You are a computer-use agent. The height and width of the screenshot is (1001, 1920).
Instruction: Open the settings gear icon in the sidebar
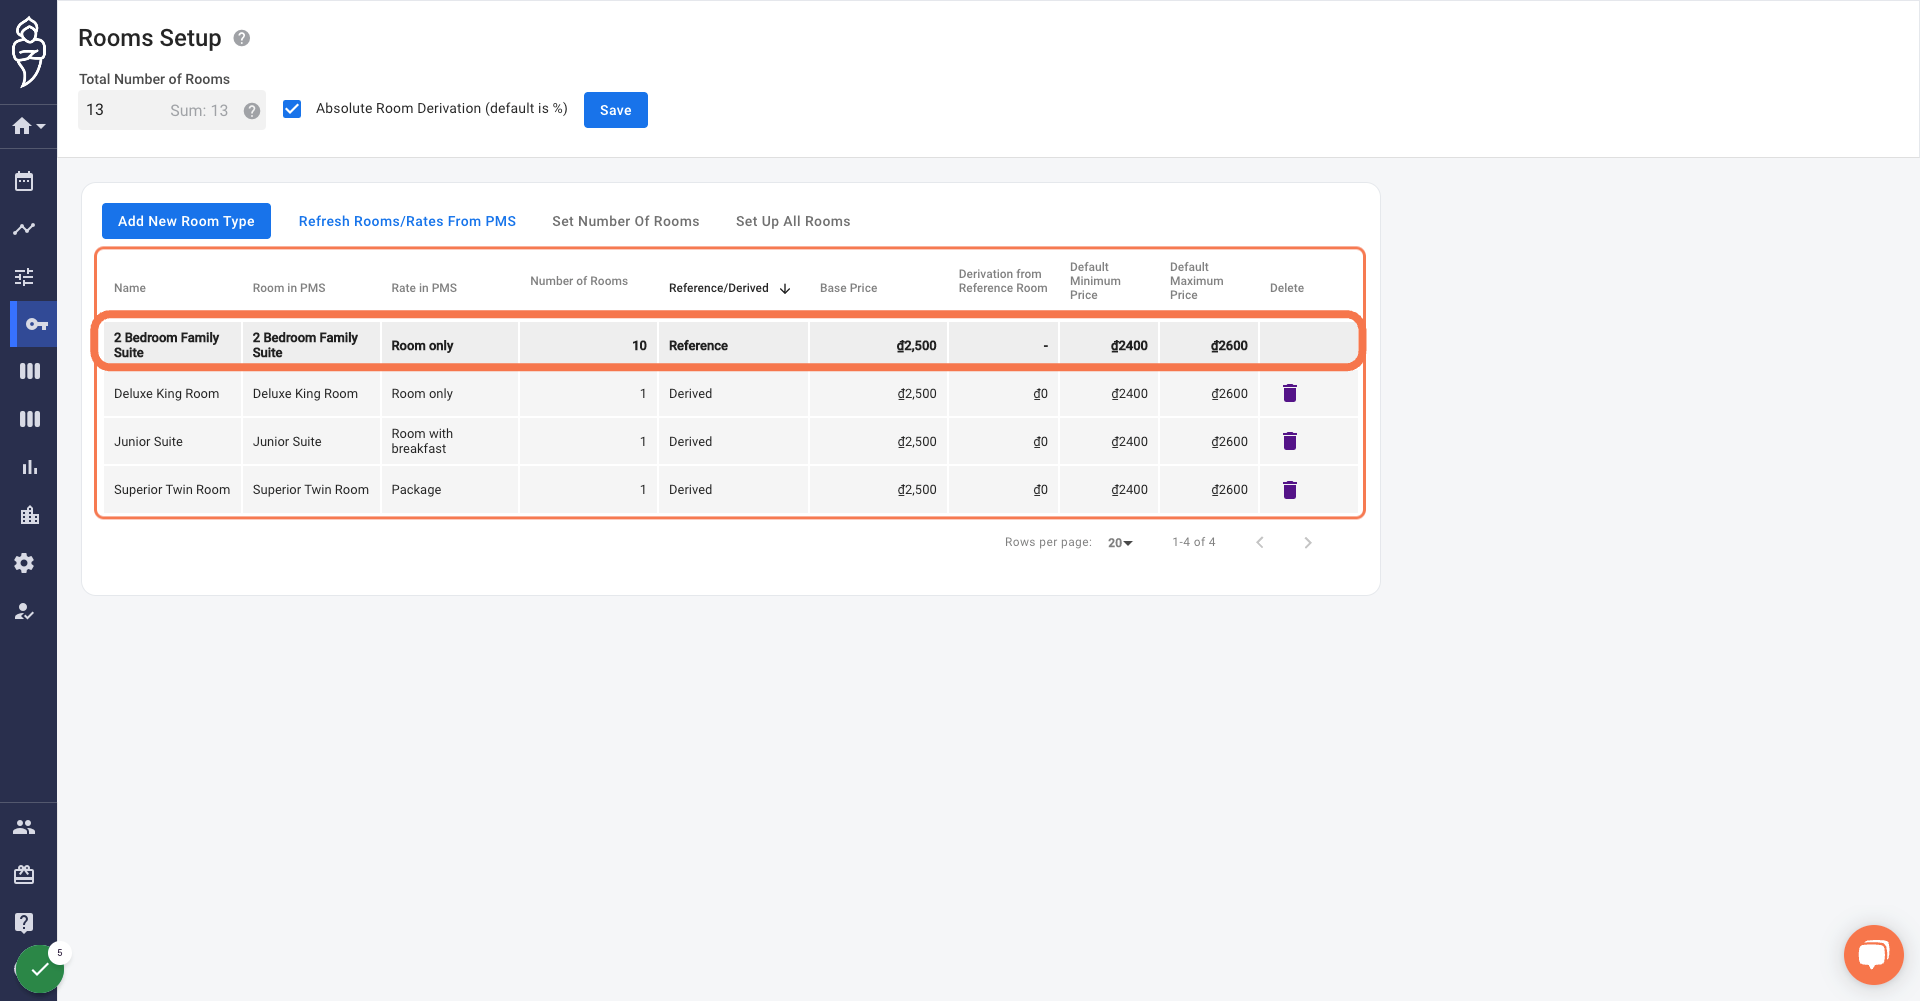point(24,563)
